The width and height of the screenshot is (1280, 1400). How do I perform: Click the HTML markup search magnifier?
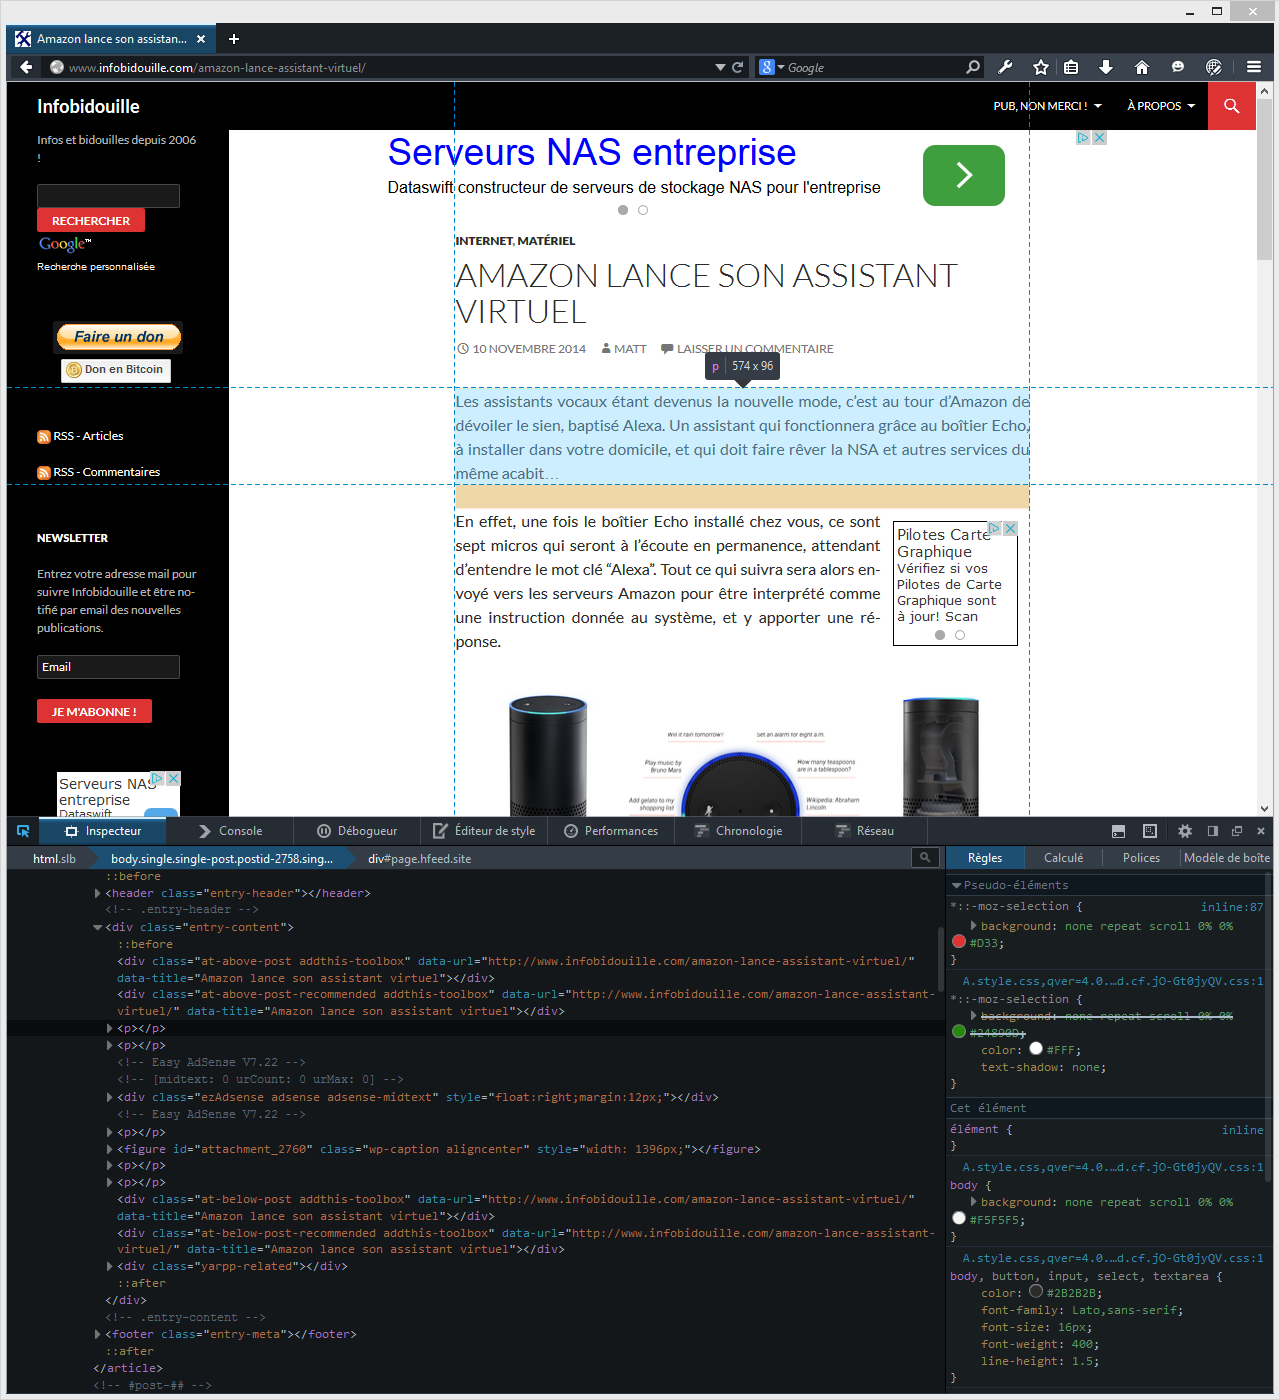point(925,858)
